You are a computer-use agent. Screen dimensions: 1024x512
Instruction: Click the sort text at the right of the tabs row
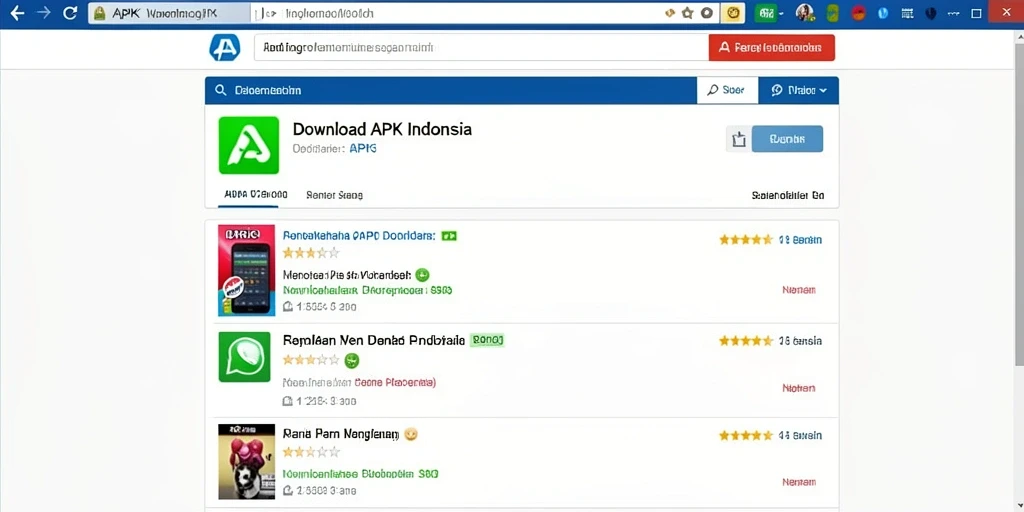pyautogui.click(x=788, y=195)
